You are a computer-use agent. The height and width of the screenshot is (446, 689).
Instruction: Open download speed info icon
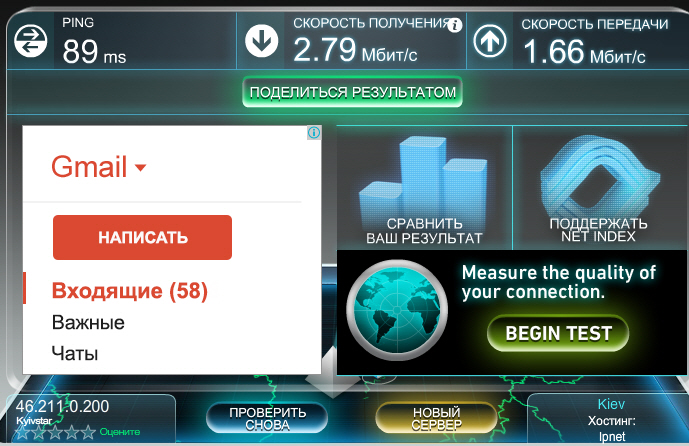455,25
